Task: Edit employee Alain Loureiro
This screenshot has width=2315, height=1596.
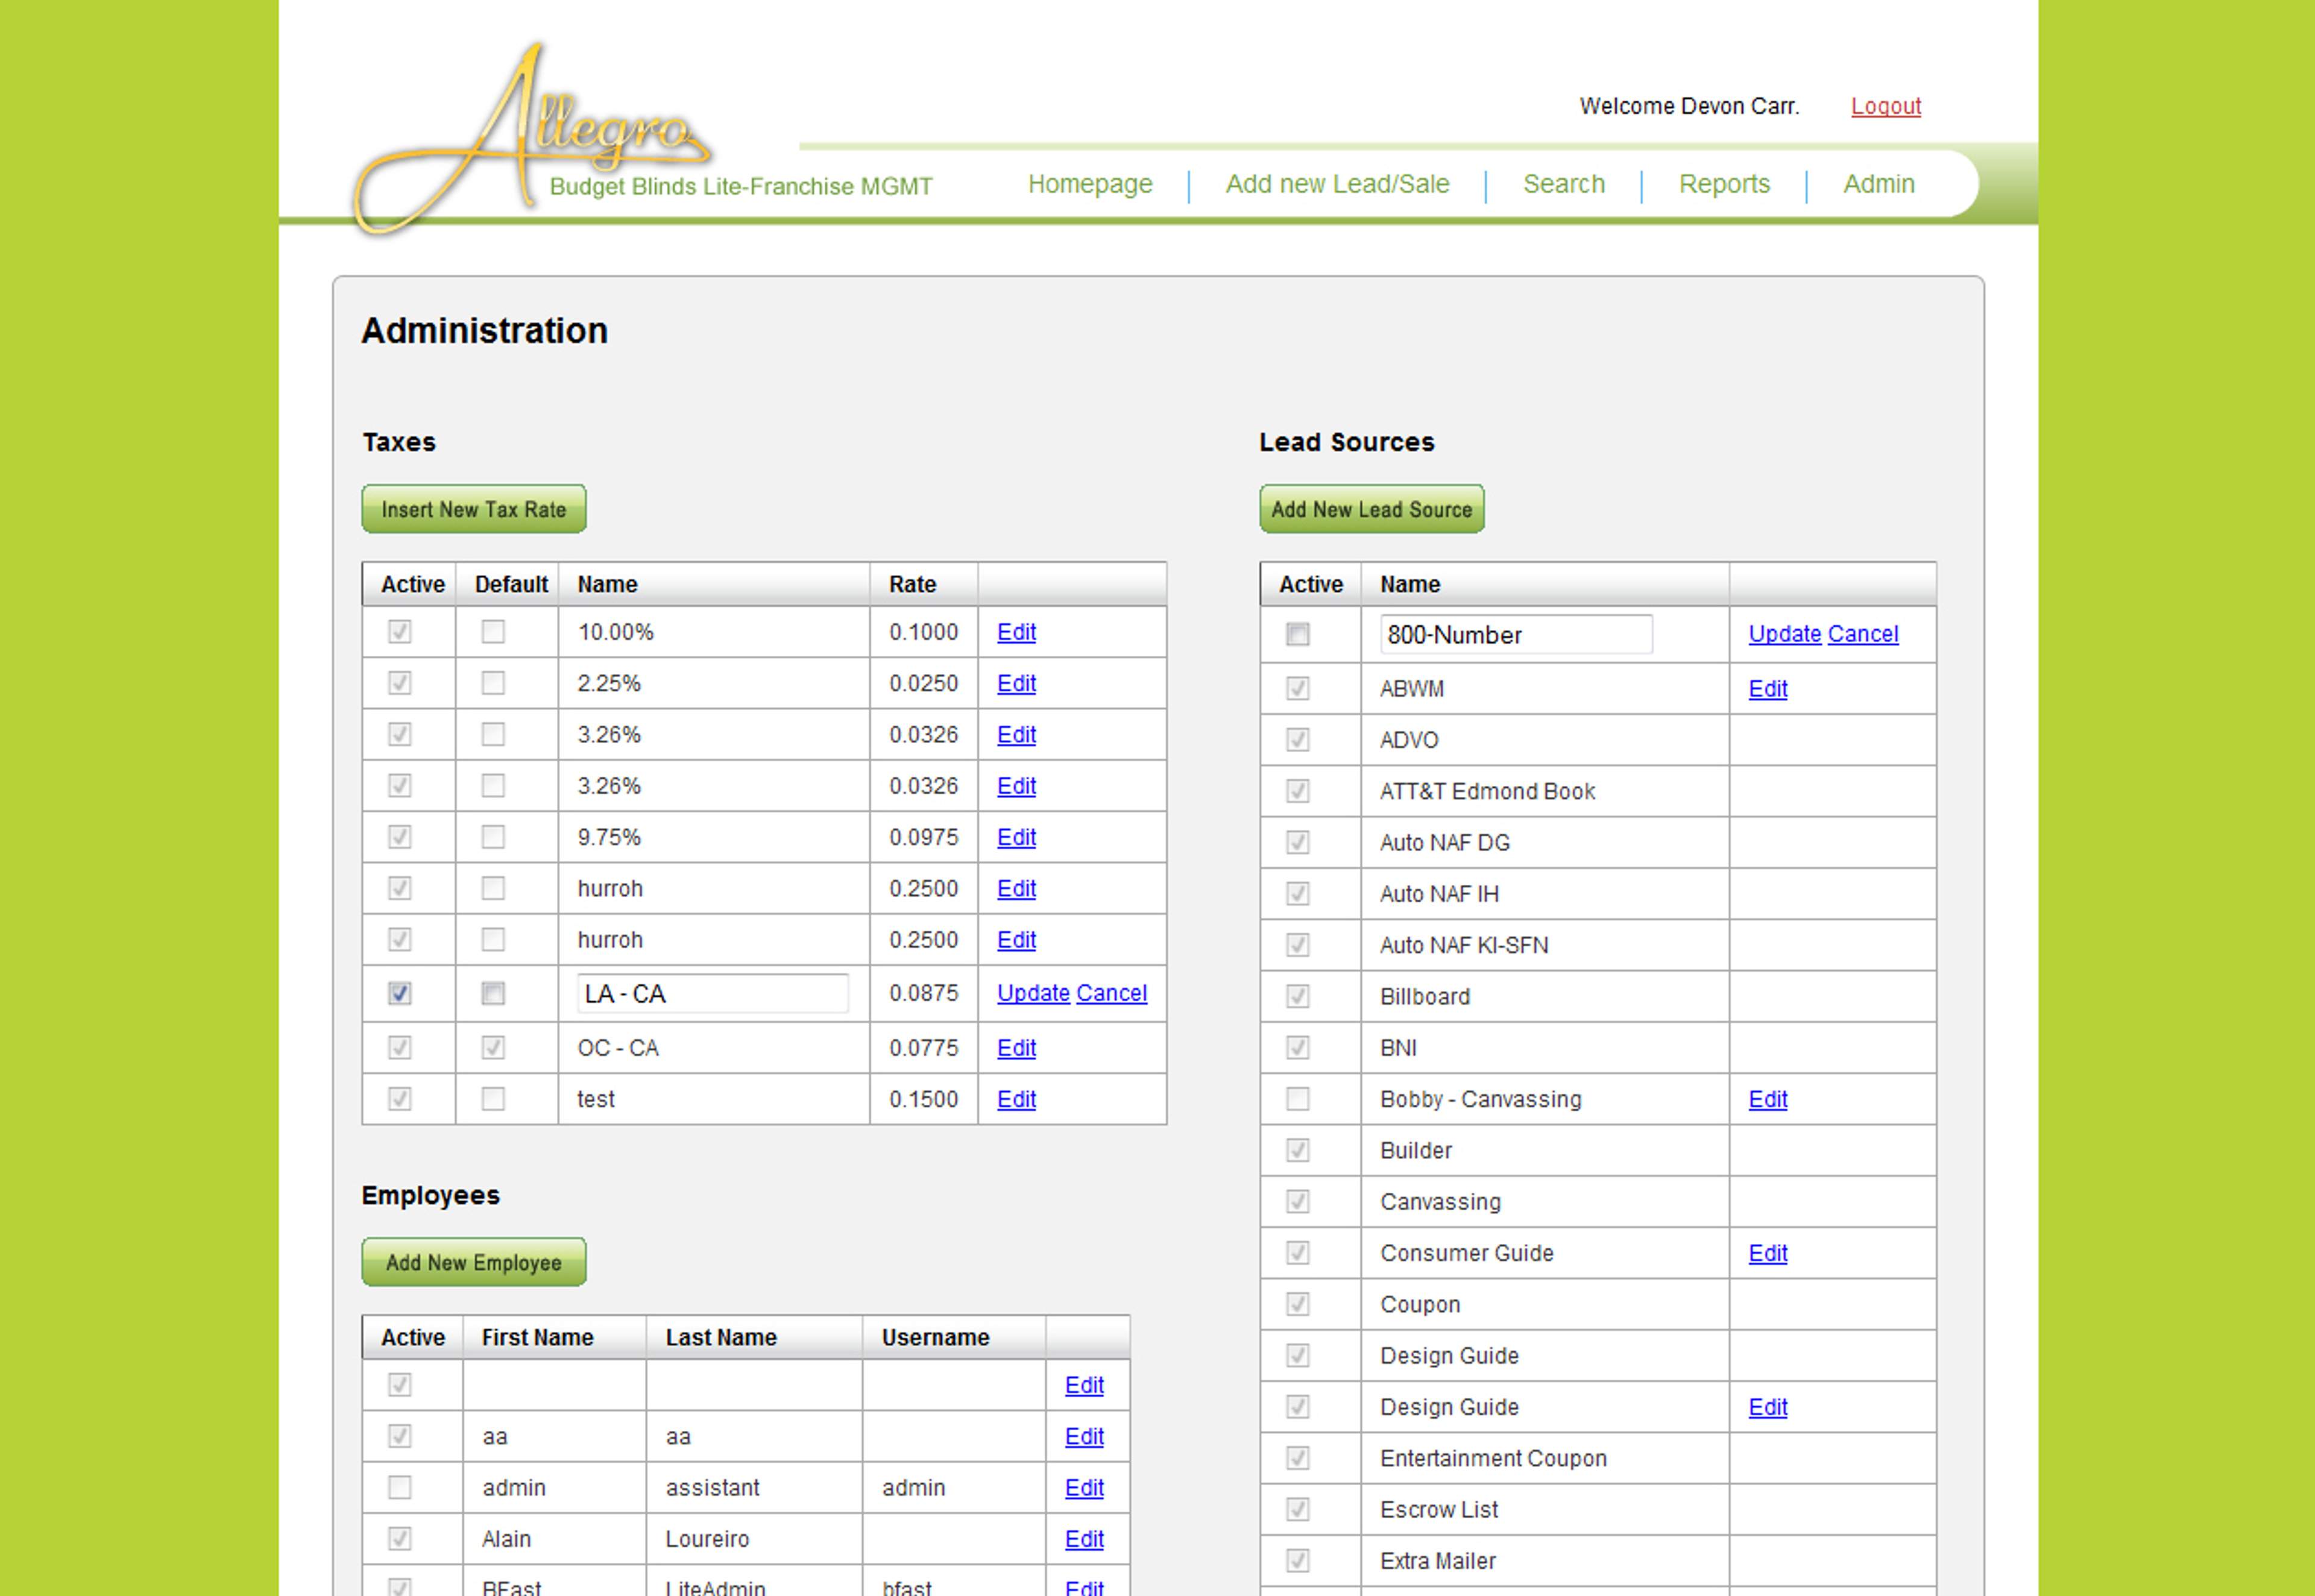Action: pos(1084,1539)
